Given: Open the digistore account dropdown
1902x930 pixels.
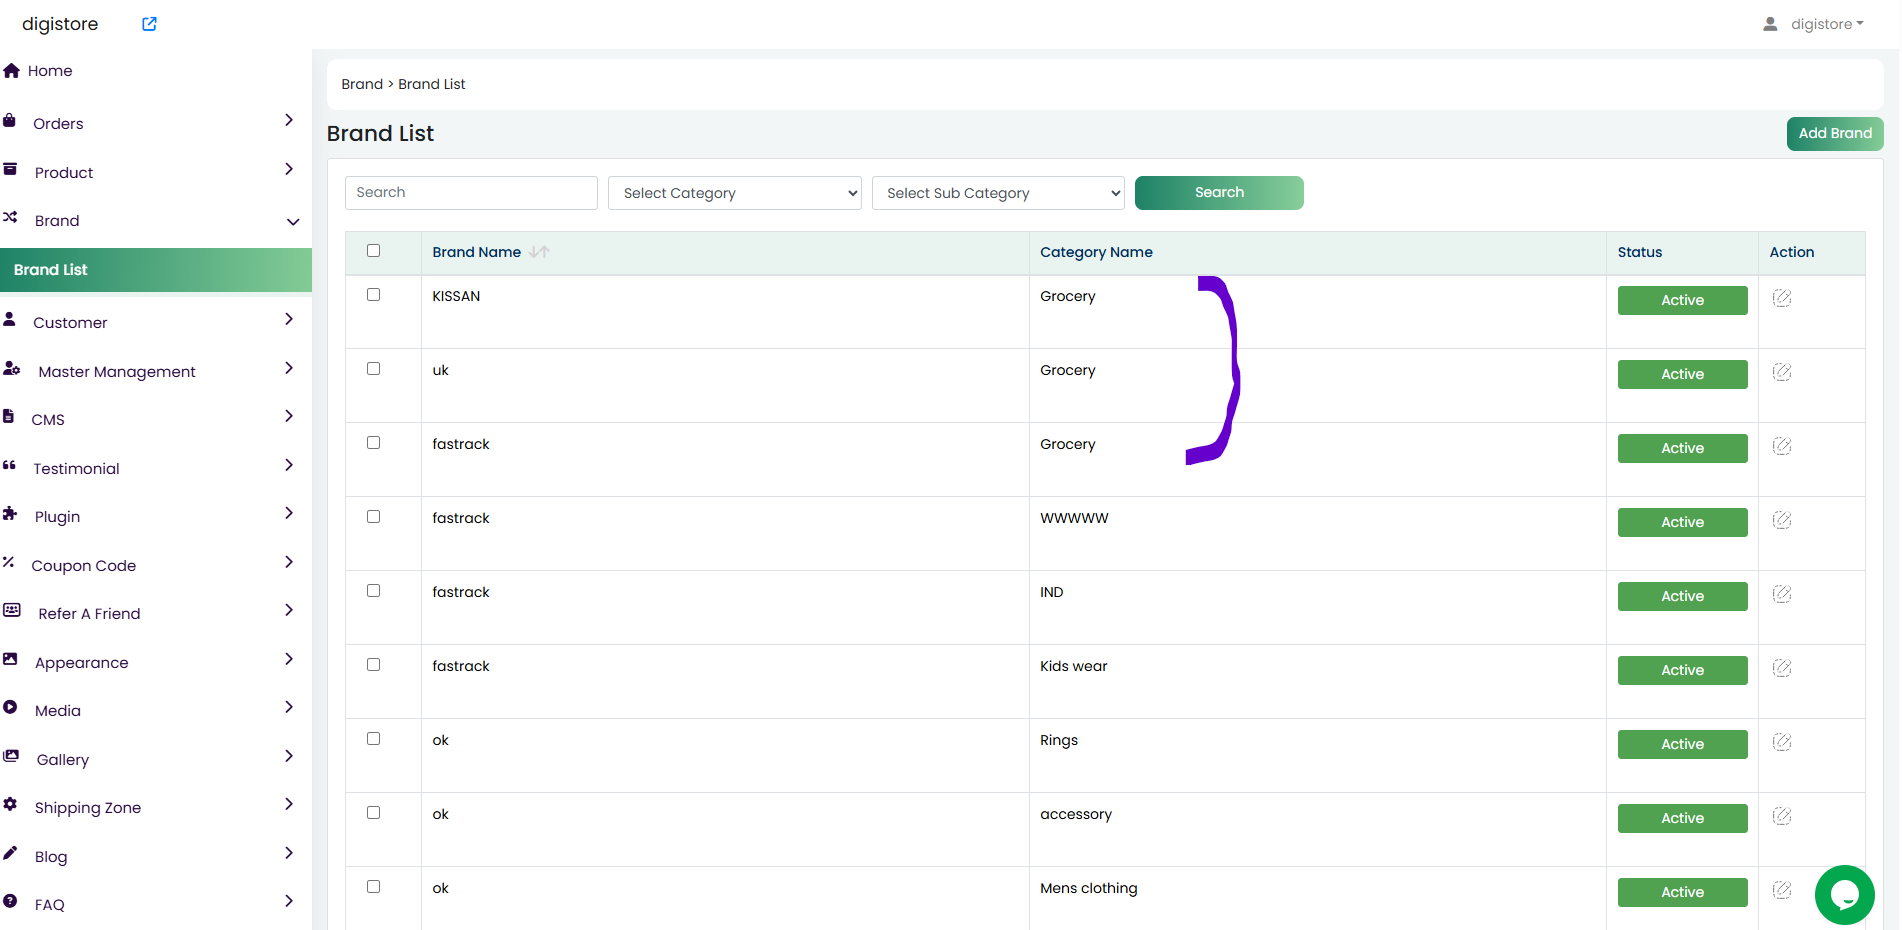Looking at the screenshot, I should click(1826, 24).
